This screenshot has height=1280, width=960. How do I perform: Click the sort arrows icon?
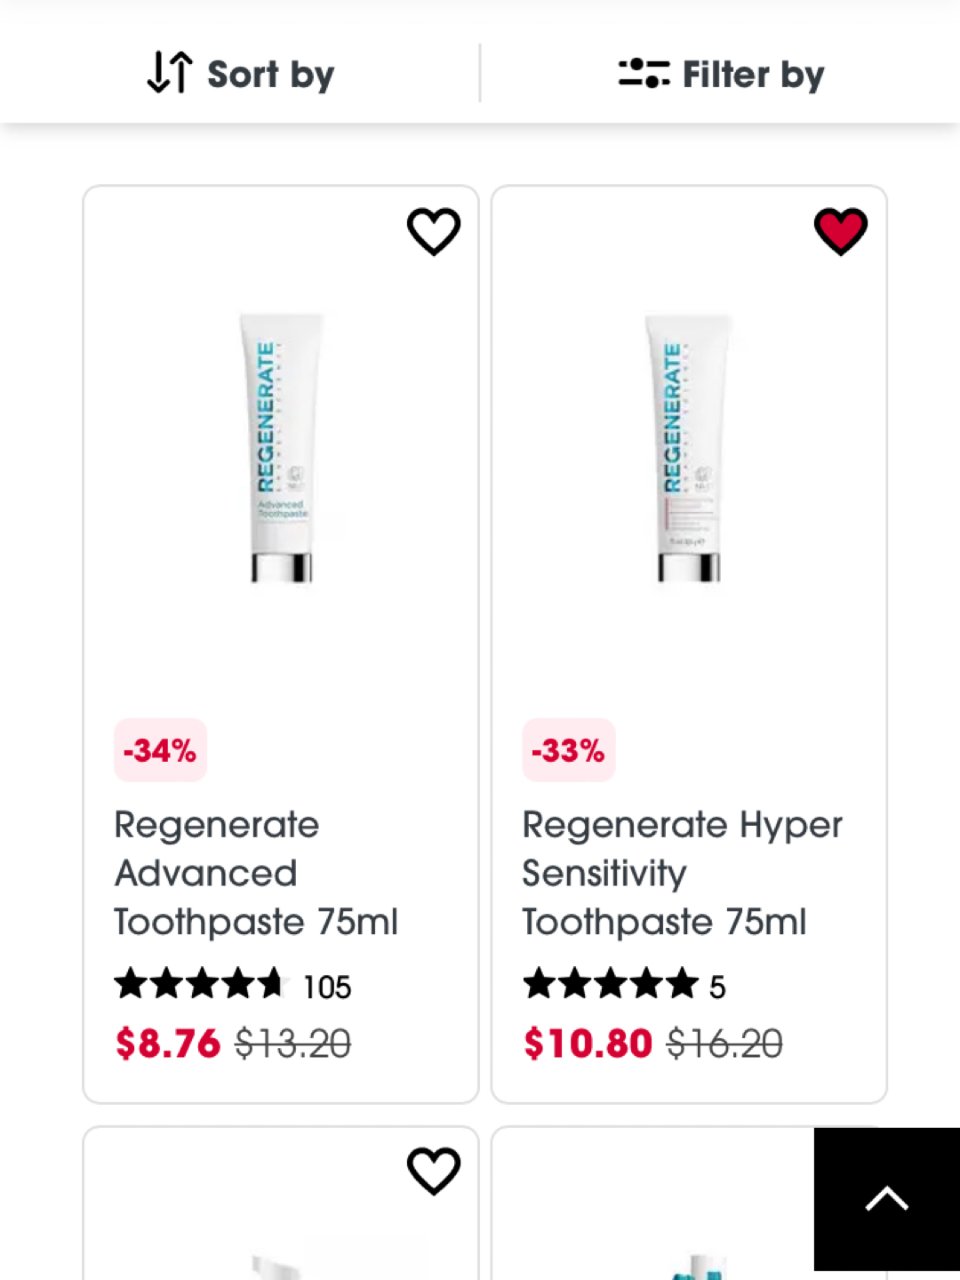click(169, 73)
